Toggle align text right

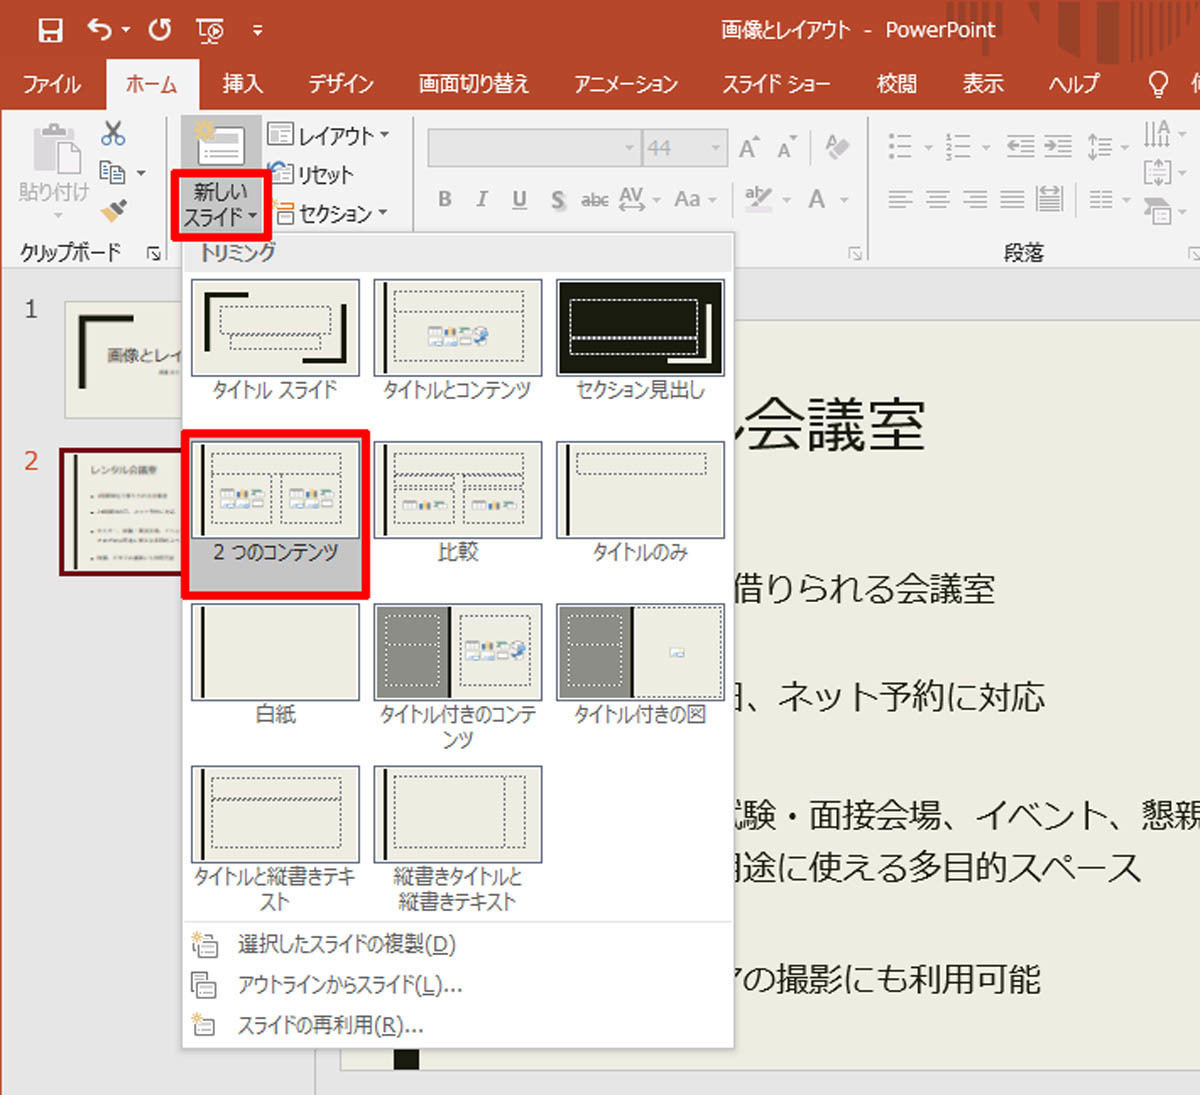point(974,199)
